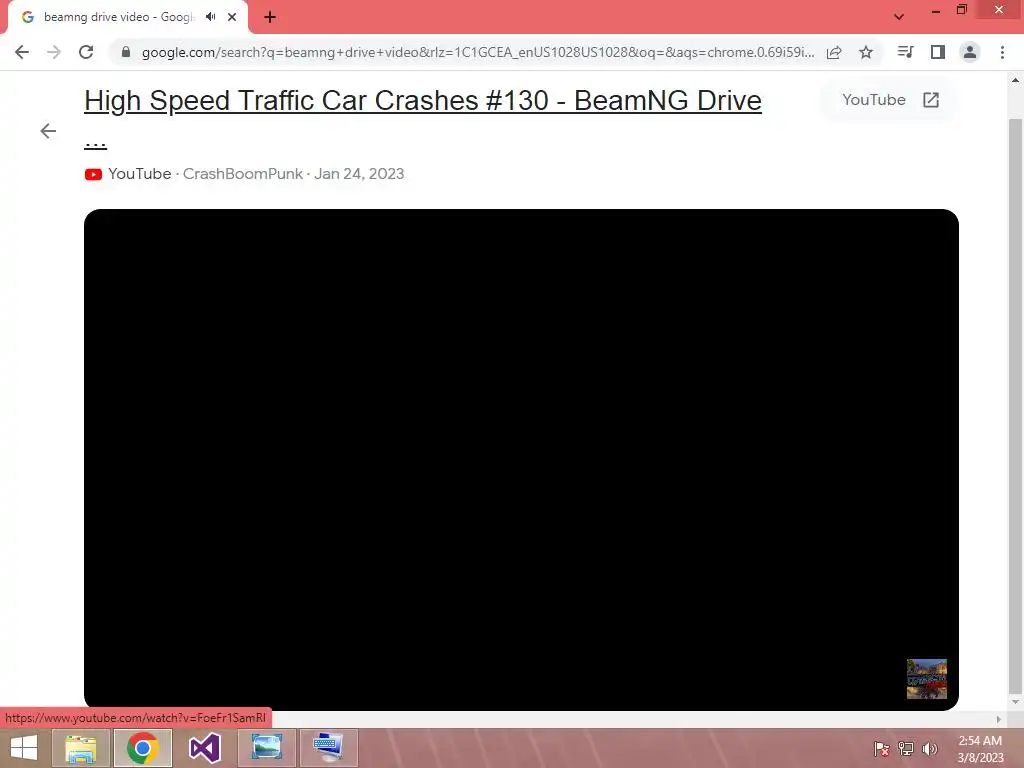This screenshot has width=1024, height=768.
Task: Return to results with the page back arrow
Action: click(x=48, y=131)
